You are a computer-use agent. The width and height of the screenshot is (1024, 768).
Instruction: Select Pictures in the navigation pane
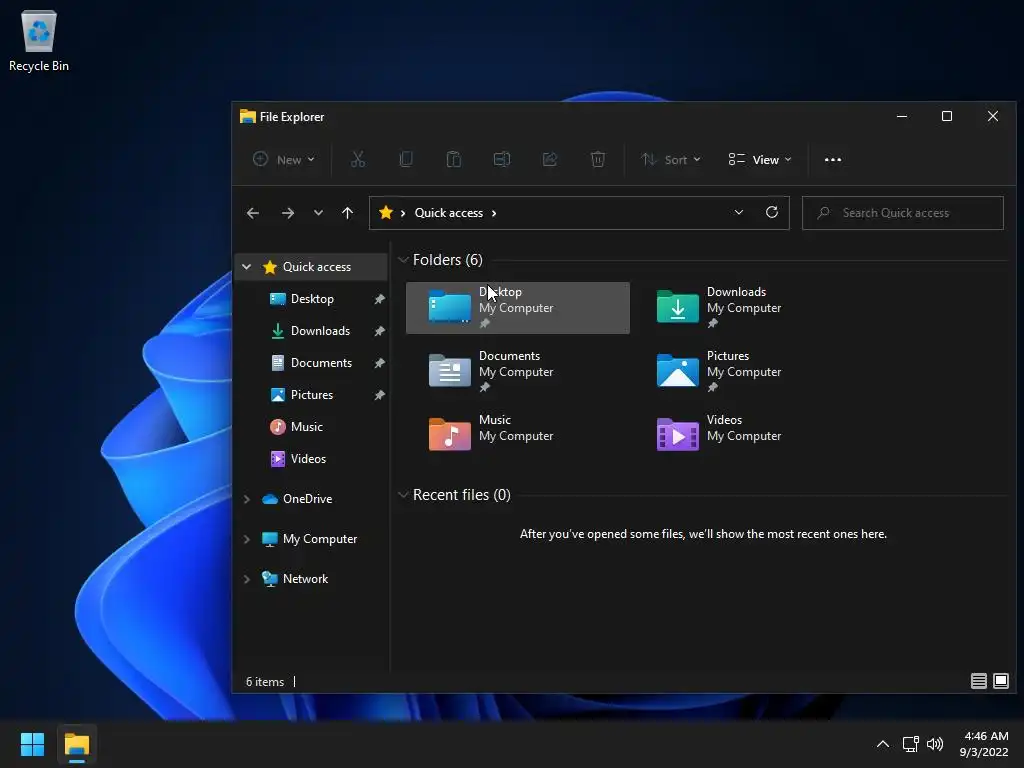pyautogui.click(x=312, y=394)
